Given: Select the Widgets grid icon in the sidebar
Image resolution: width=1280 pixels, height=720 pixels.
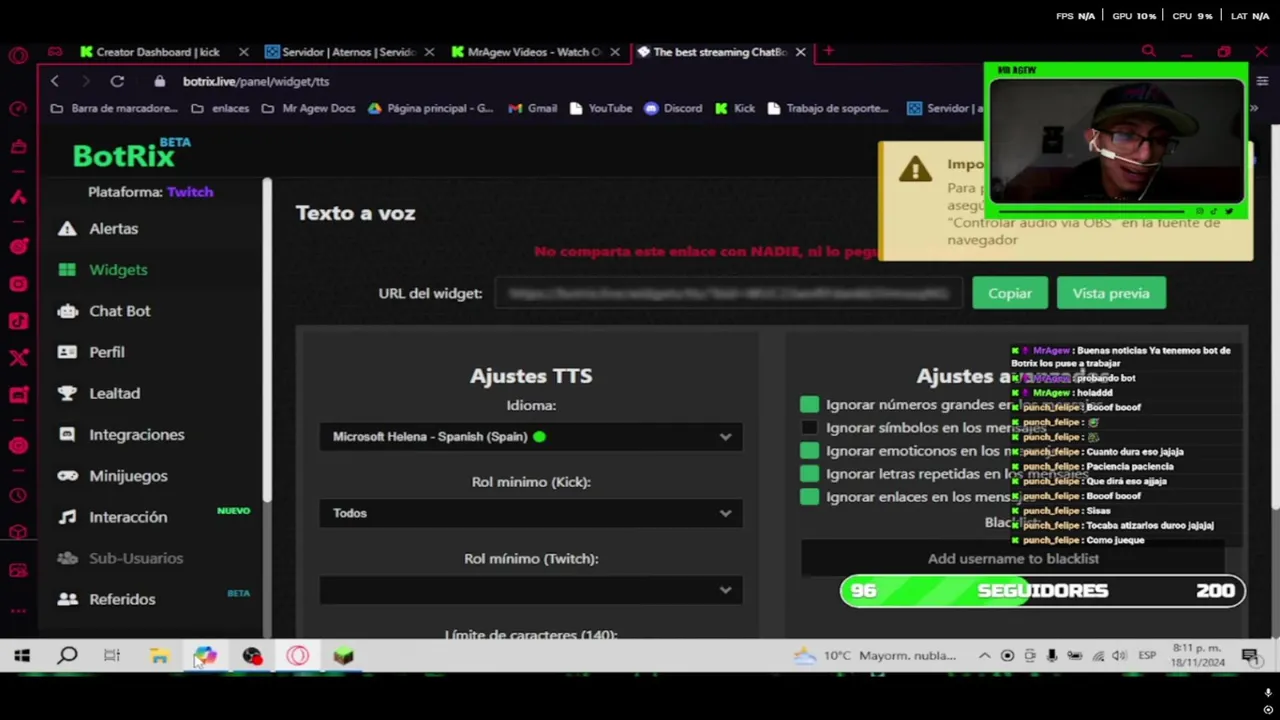Looking at the screenshot, I should coord(67,270).
